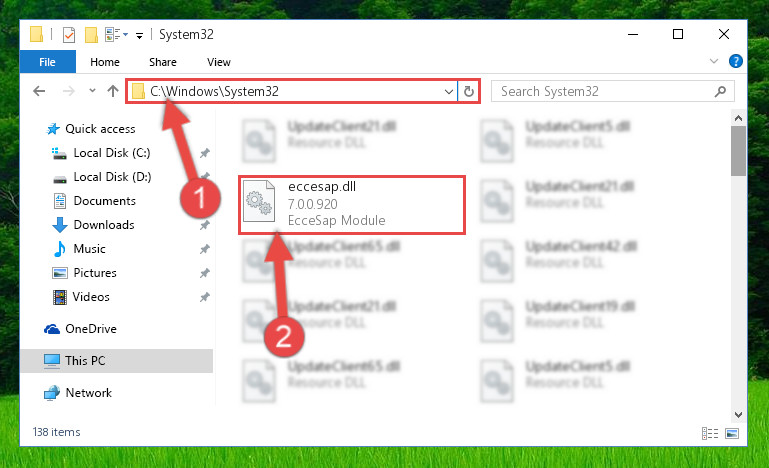
Task: Open the recent locations dropdown arrow
Action: tap(92, 91)
